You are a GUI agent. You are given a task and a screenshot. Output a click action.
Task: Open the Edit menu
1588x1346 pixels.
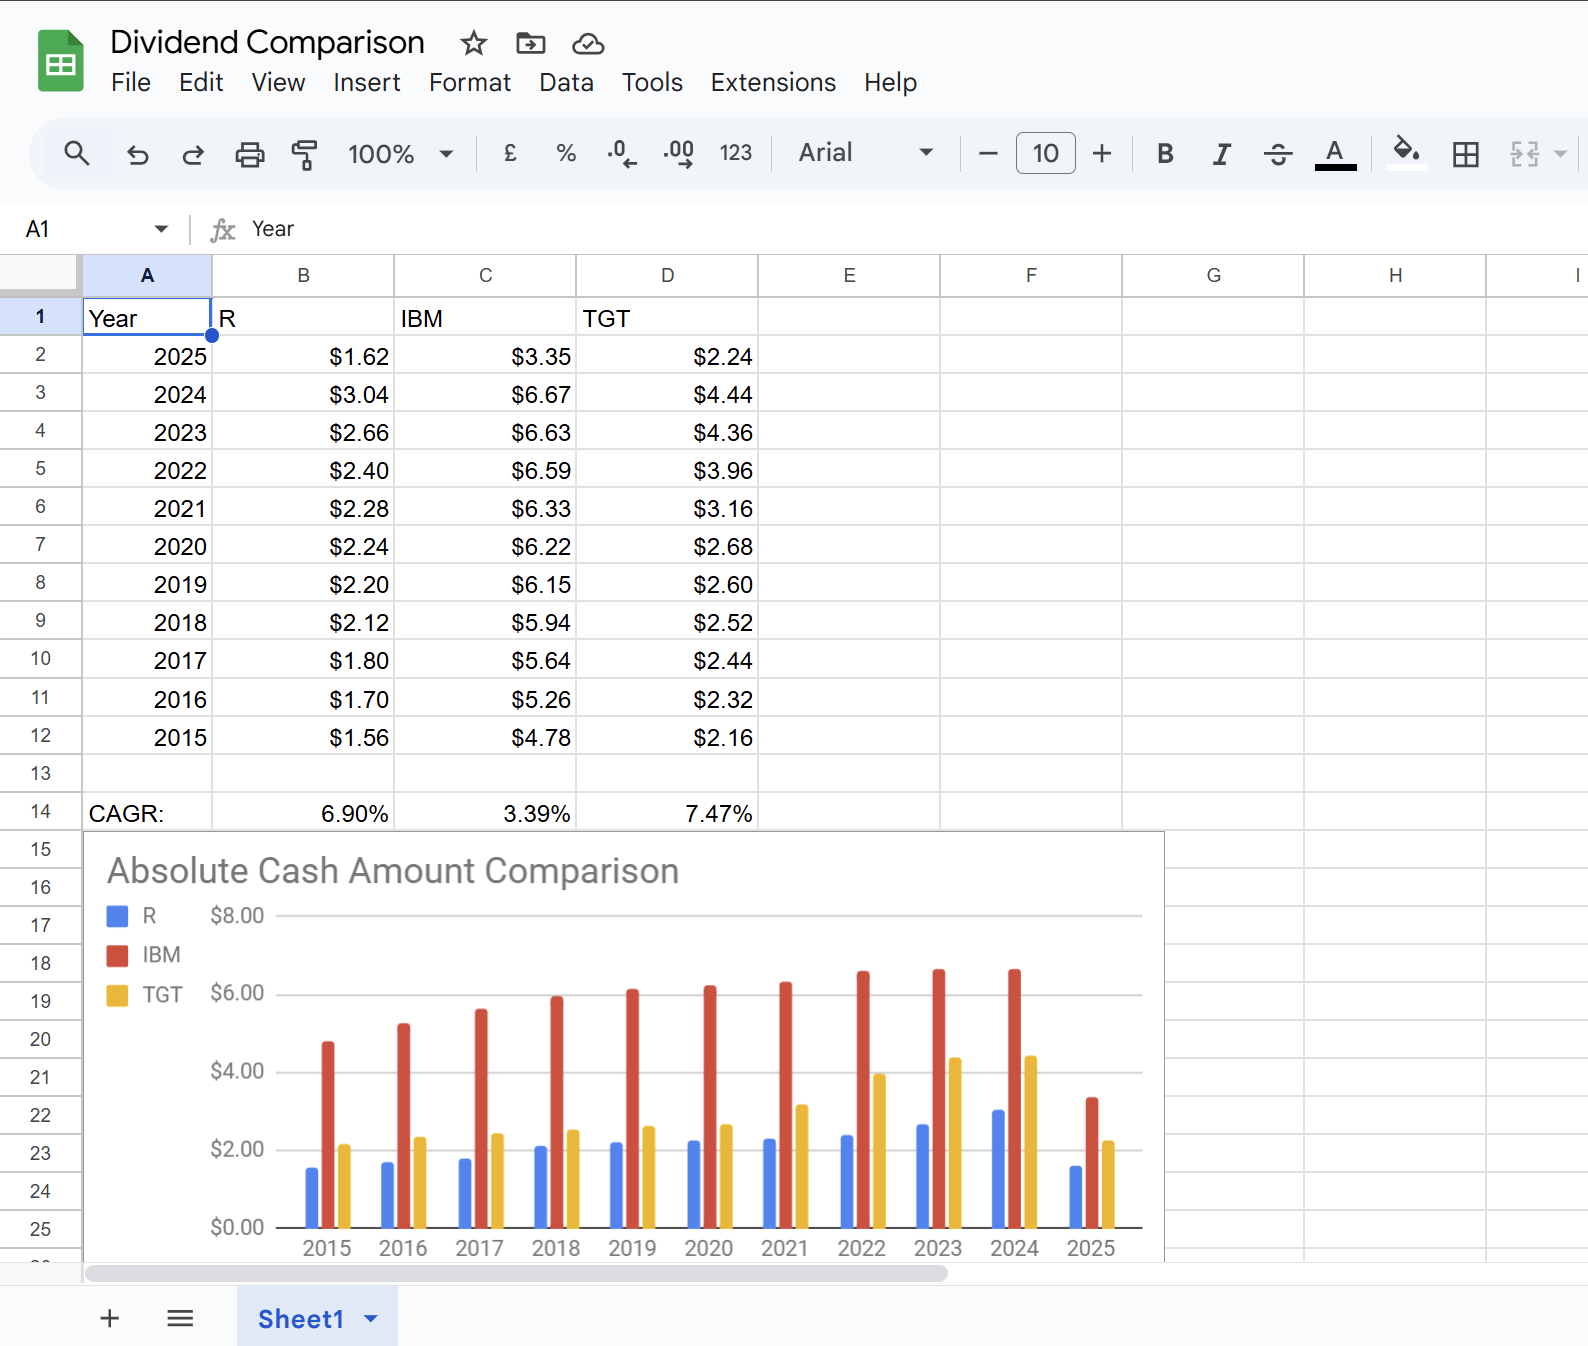tap(201, 82)
